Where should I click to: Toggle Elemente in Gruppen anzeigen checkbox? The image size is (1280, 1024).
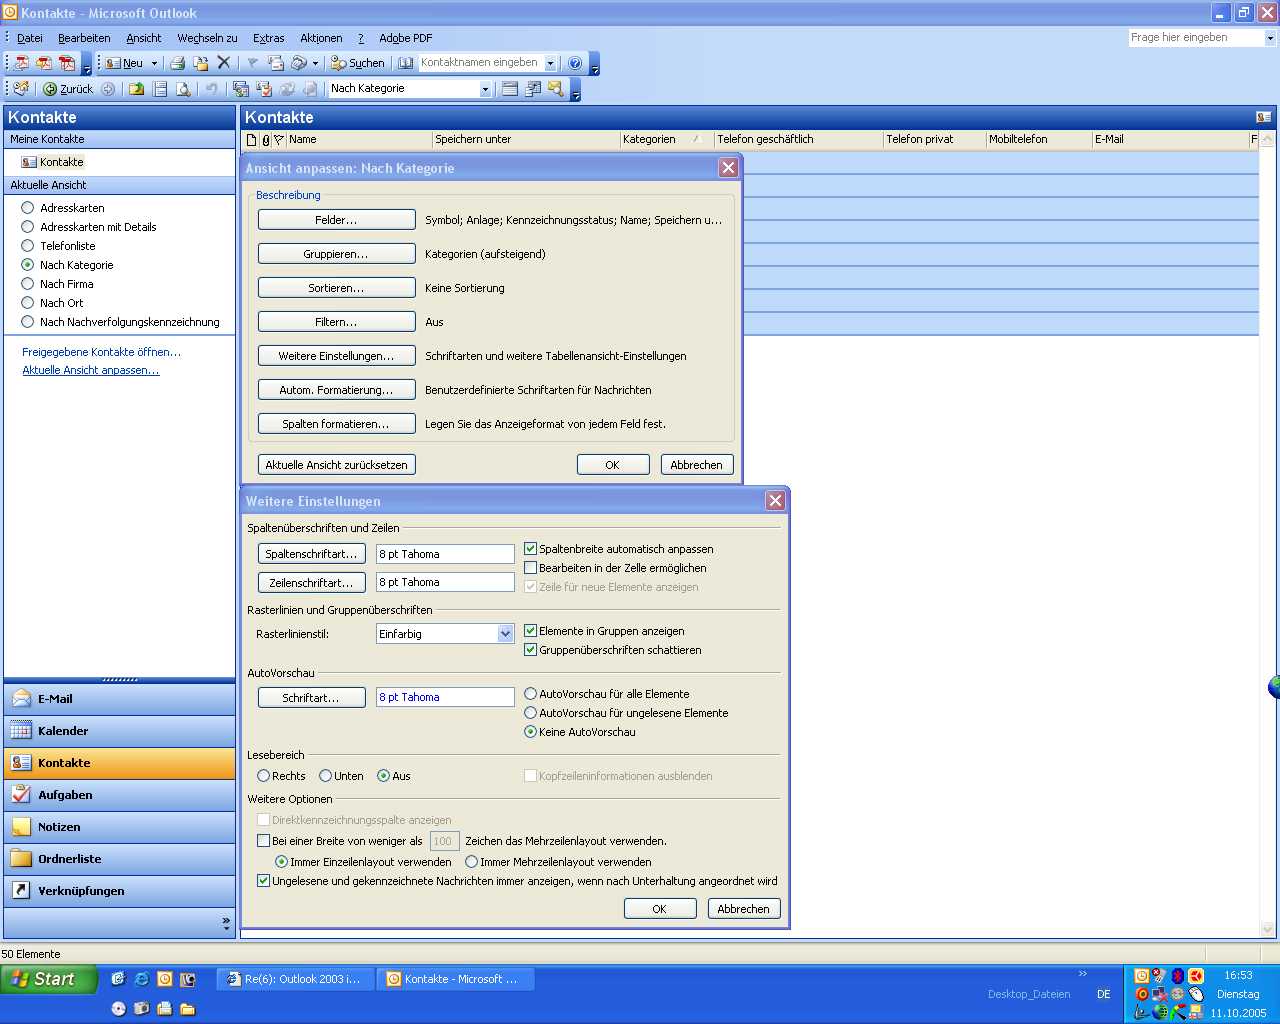[x=531, y=631]
